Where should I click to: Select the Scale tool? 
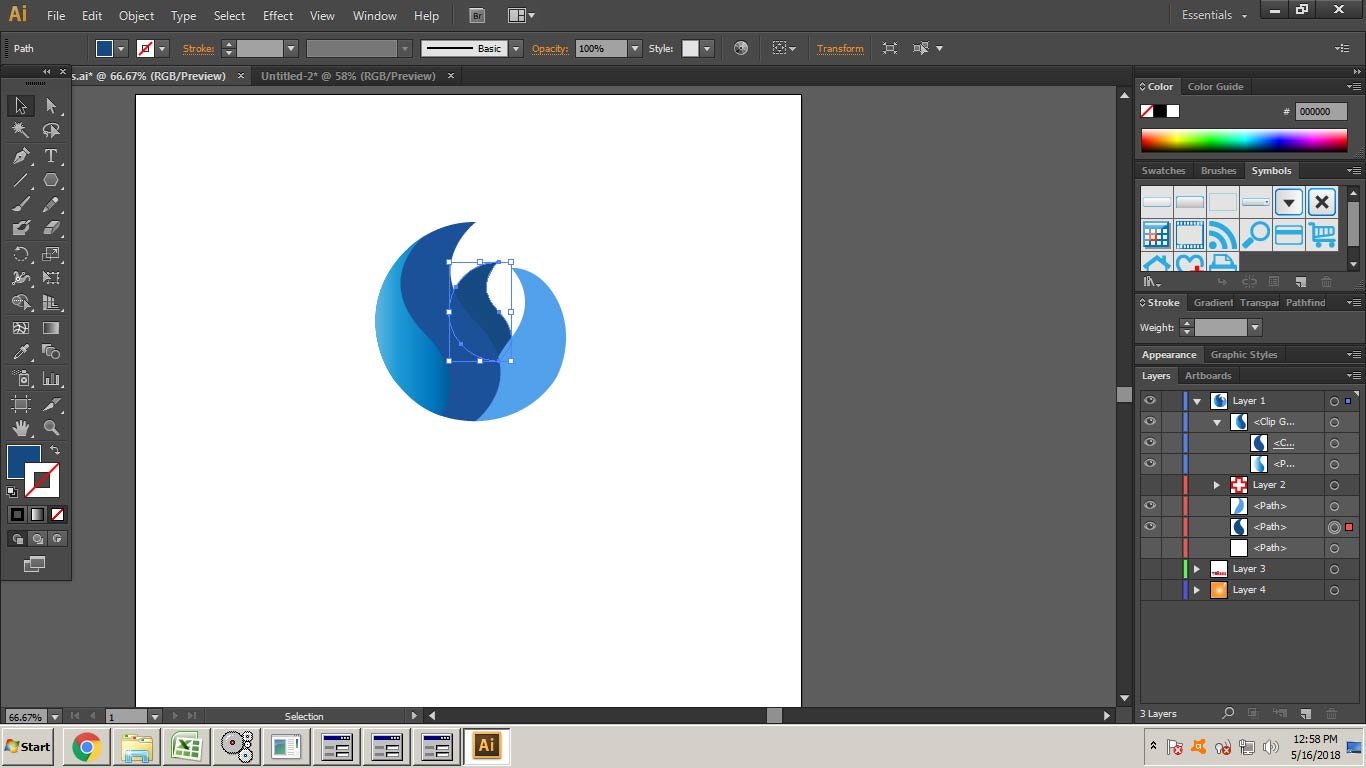51,254
